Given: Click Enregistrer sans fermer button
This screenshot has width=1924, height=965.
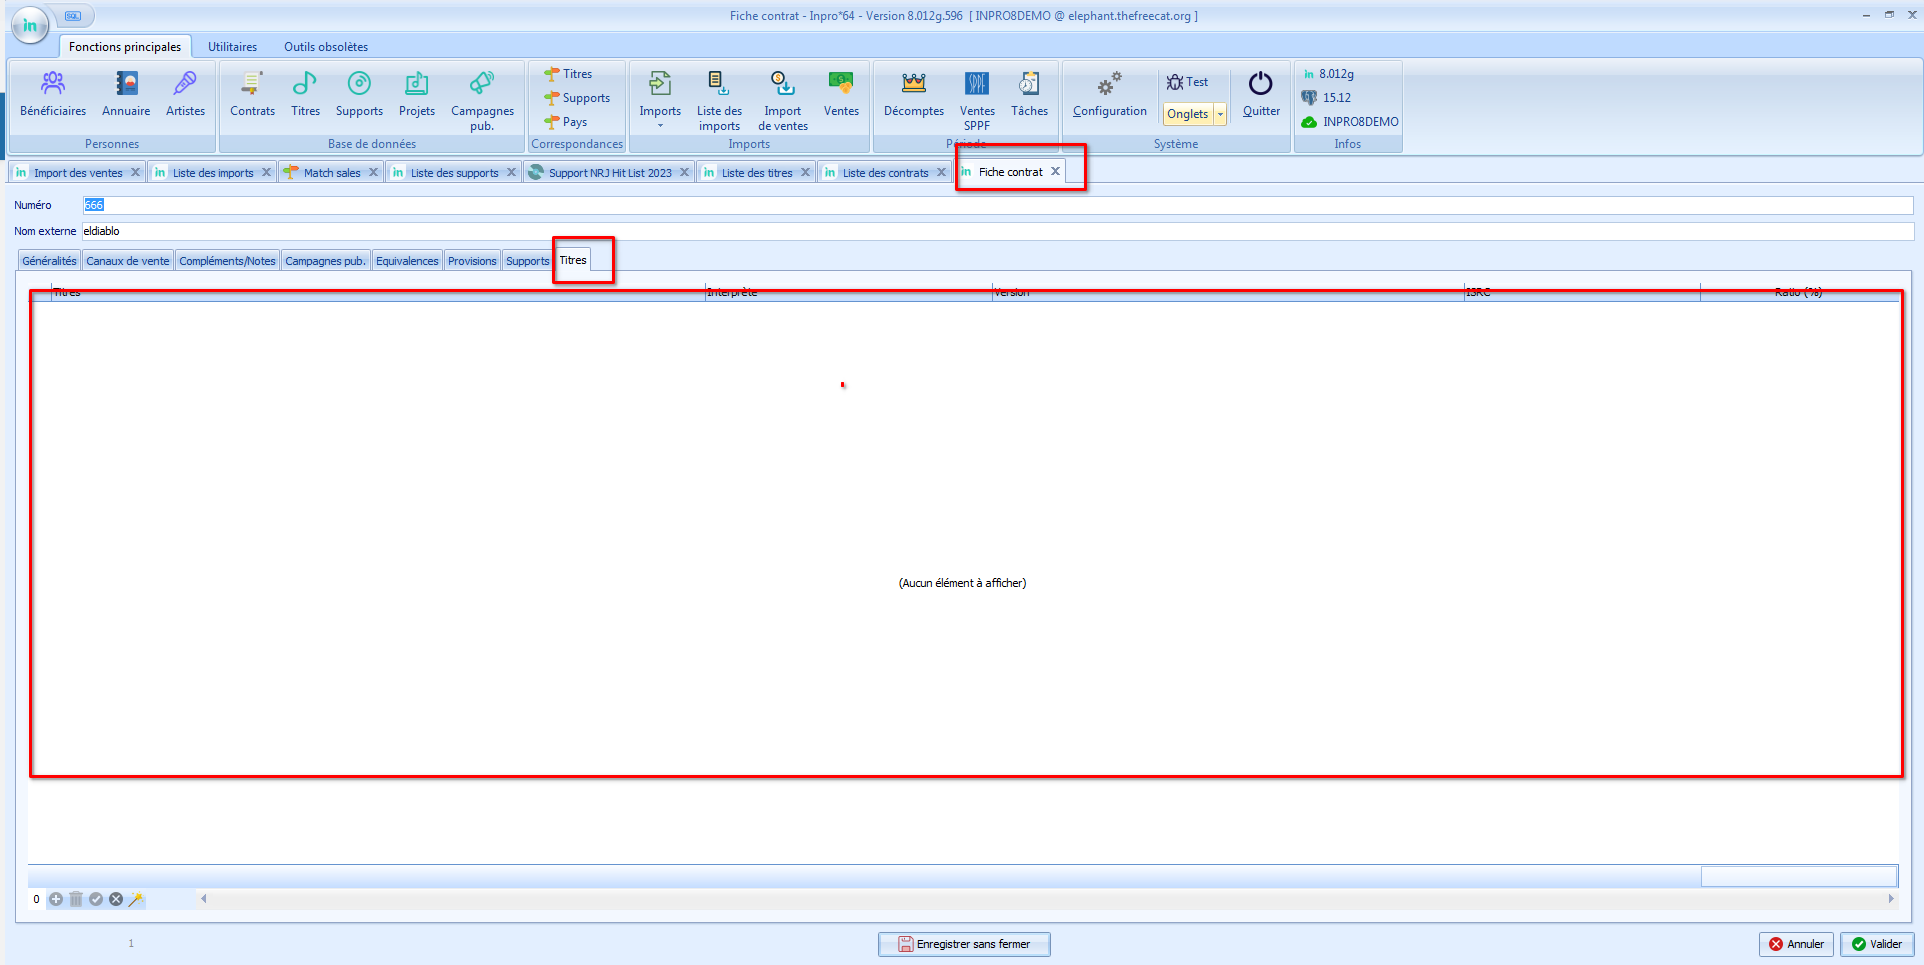Looking at the screenshot, I should pyautogui.click(x=964, y=944).
